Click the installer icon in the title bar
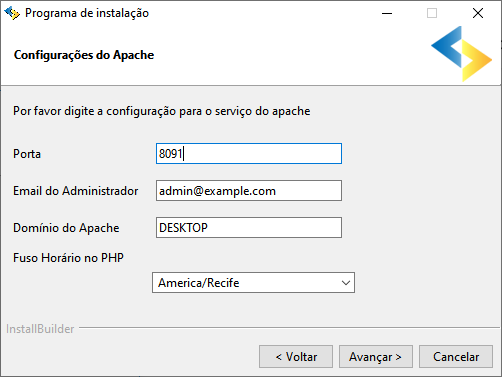502x377 pixels. [12, 13]
